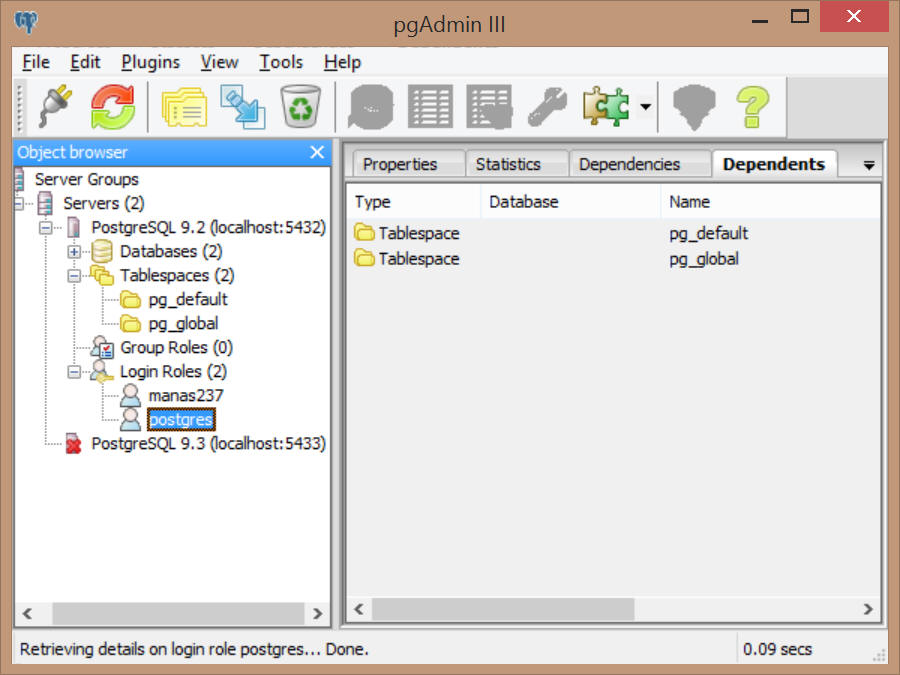Switch to the Dependencies tab
900x675 pixels.
coord(639,164)
